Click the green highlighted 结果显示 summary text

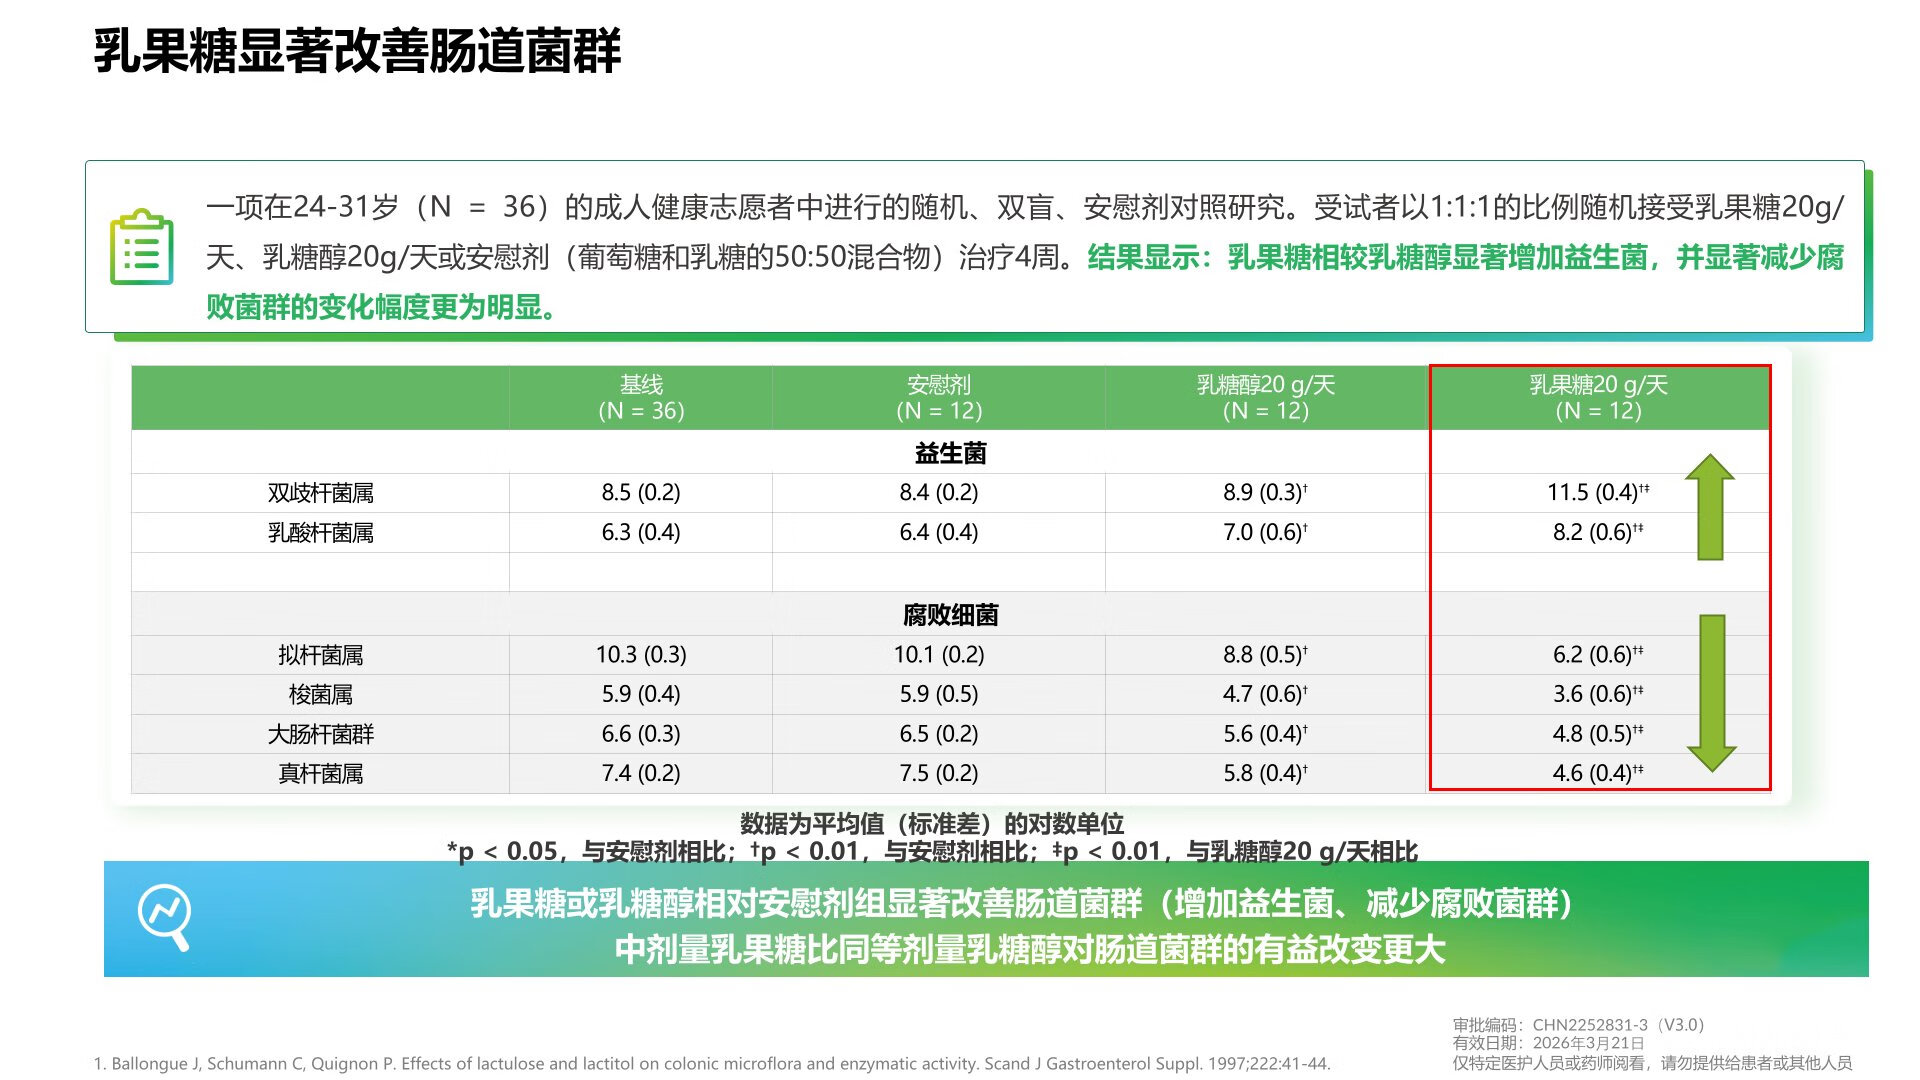point(1465,258)
